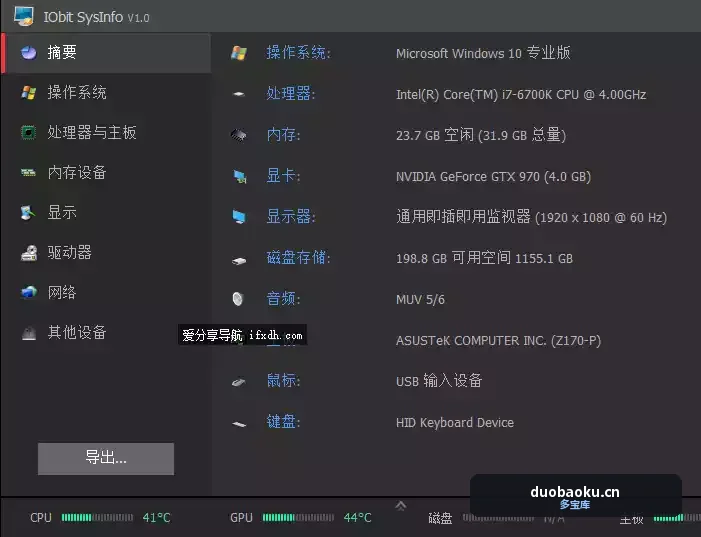Click the graphics card icon in the 显卡 row
This screenshot has height=537, width=701.
click(x=240, y=176)
